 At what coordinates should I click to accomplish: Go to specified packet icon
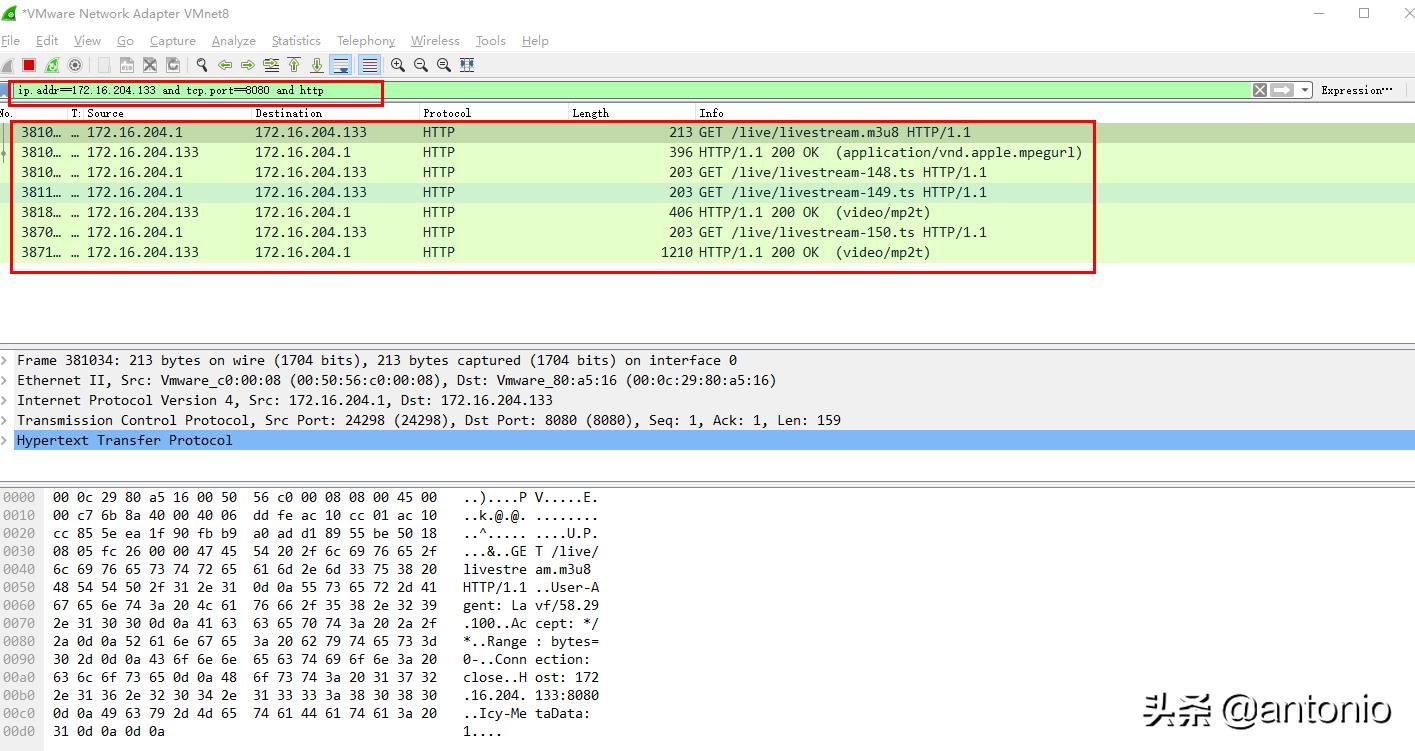click(x=271, y=65)
